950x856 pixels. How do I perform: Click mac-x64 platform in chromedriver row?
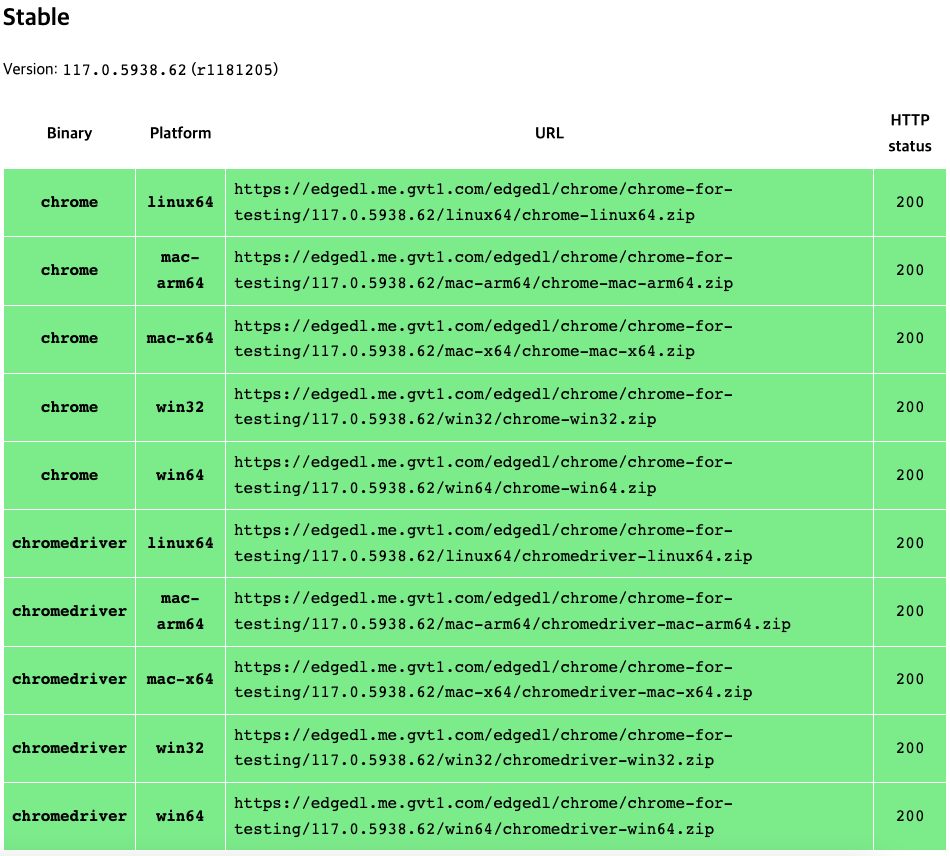tap(181, 680)
